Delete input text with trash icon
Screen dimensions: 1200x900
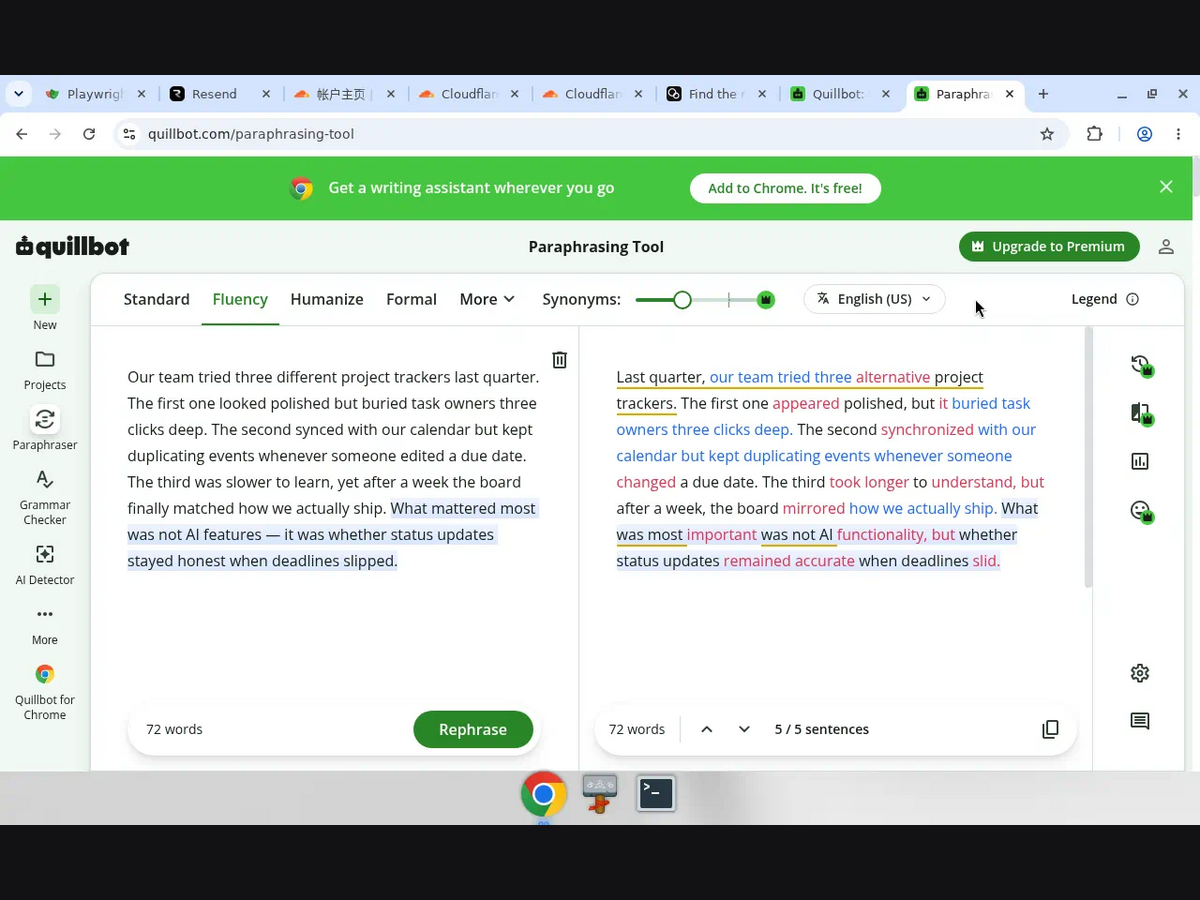(x=560, y=360)
